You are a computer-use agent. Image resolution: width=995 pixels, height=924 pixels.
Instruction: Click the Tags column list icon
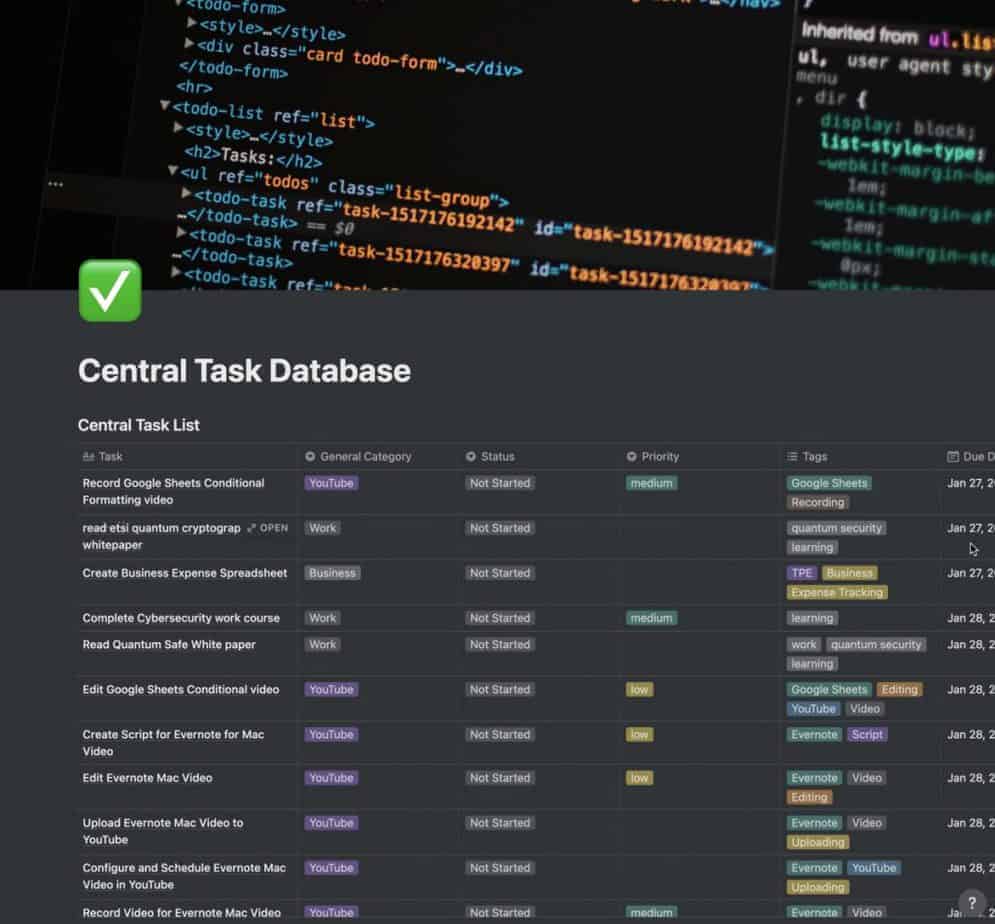click(792, 456)
